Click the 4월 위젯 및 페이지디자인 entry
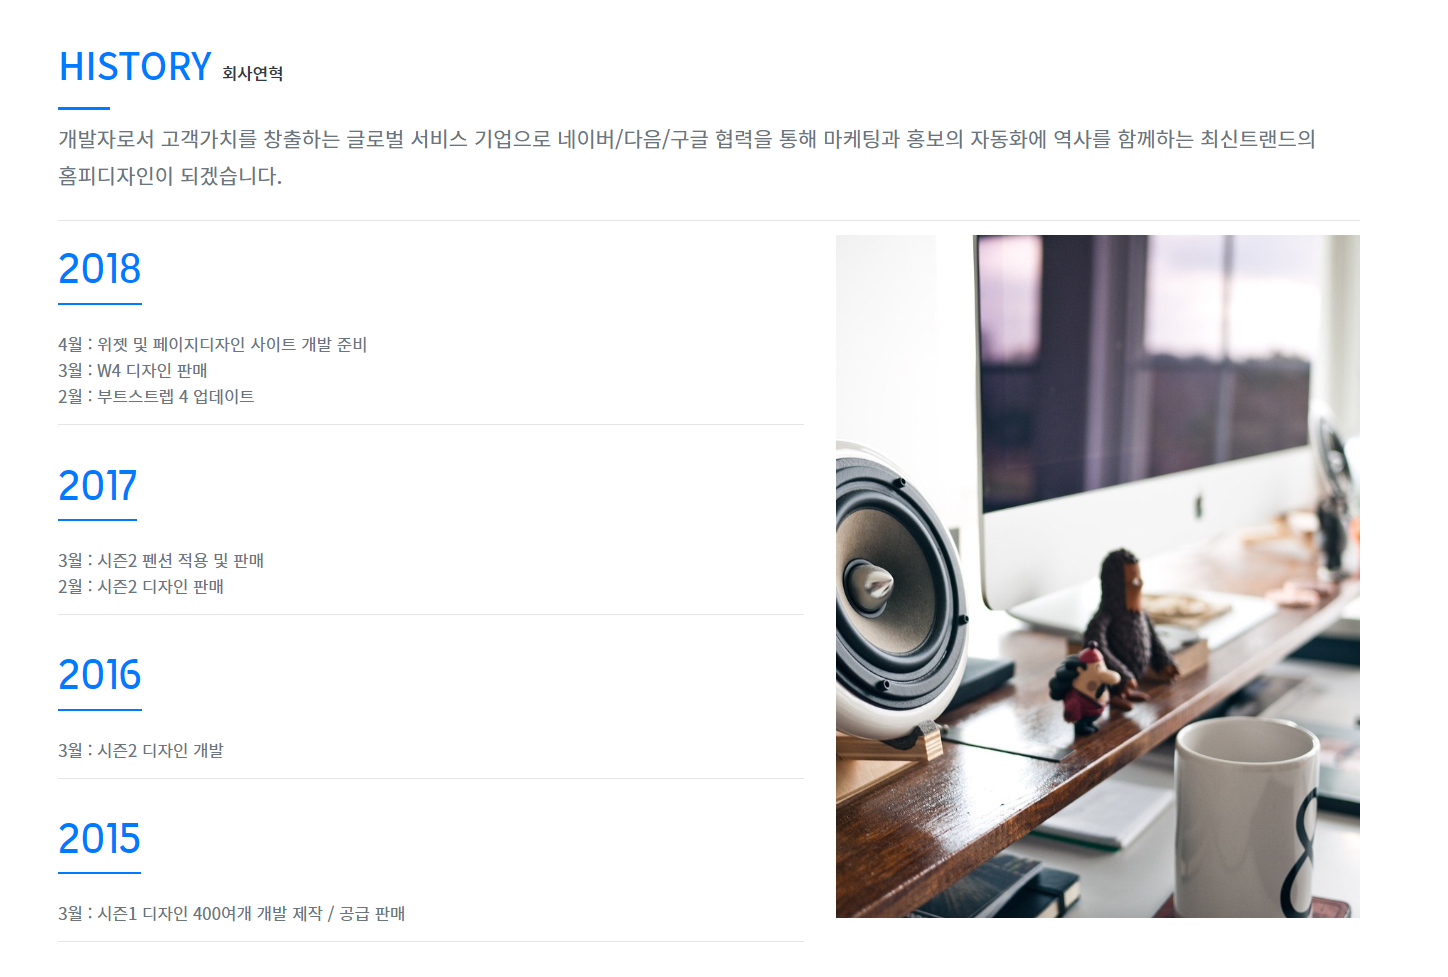This screenshot has height=977, width=1448. tap(213, 344)
